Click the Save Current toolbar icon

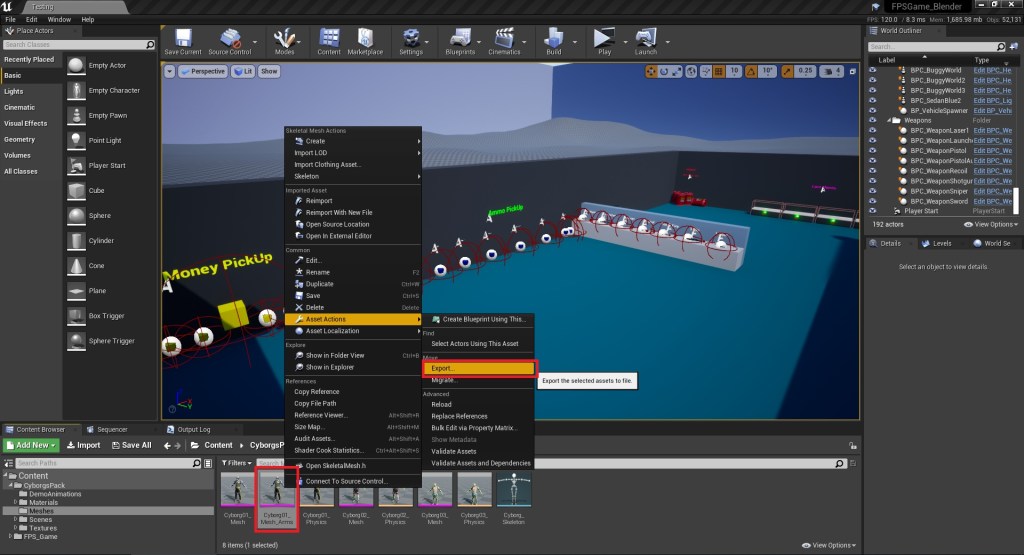(x=183, y=38)
